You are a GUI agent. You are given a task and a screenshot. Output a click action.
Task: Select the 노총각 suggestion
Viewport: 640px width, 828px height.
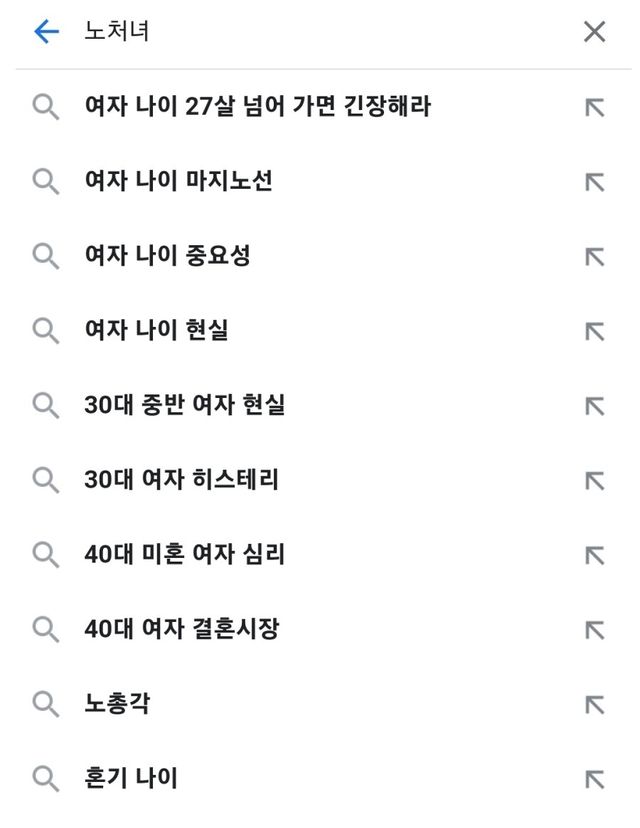(x=118, y=704)
